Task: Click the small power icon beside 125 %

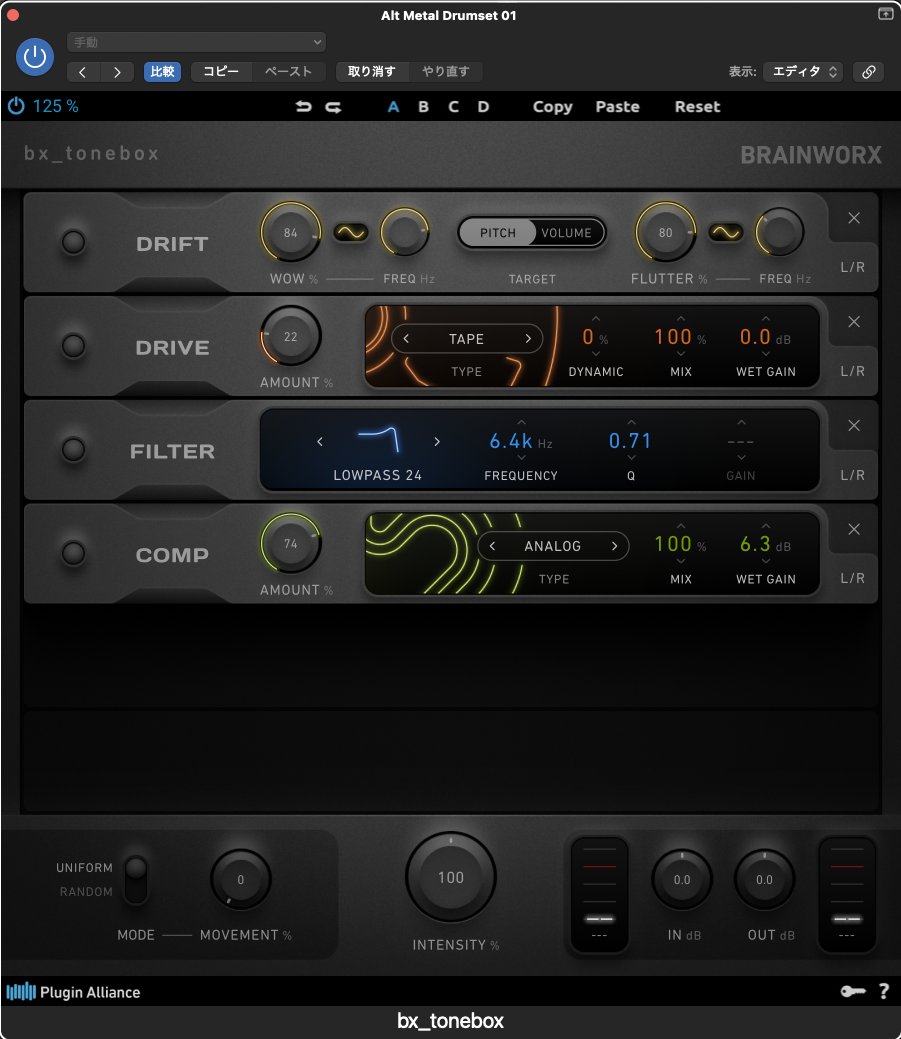Action: (16, 106)
